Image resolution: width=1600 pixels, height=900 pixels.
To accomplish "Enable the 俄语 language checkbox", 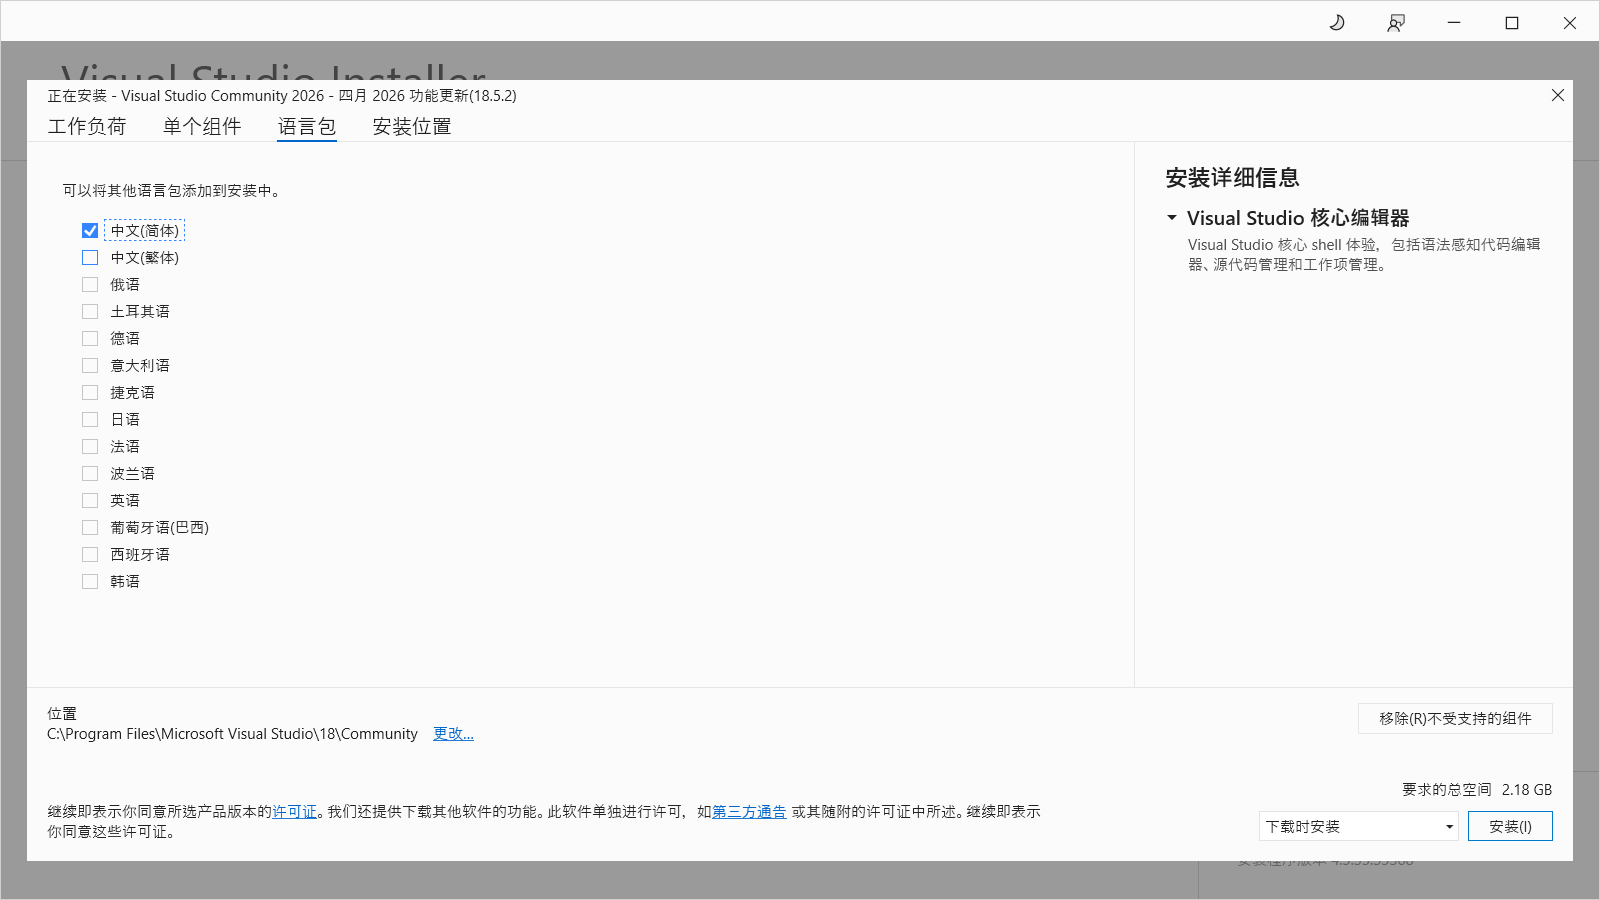I will click(x=90, y=284).
